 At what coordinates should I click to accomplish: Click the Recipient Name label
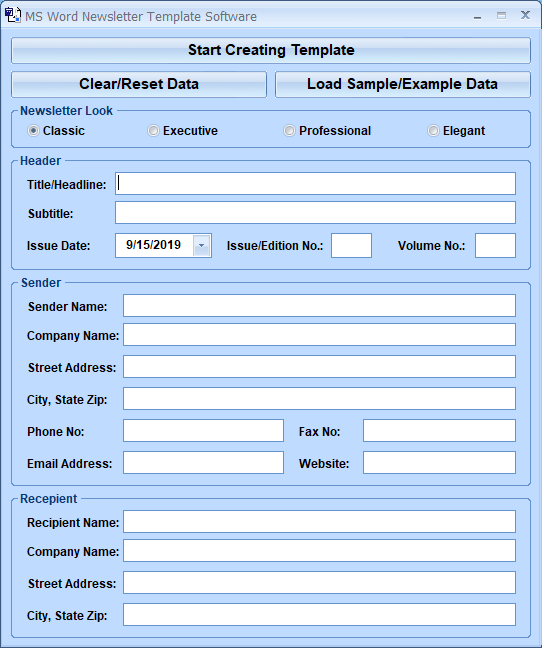pyautogui.click(x=73, y=523)
